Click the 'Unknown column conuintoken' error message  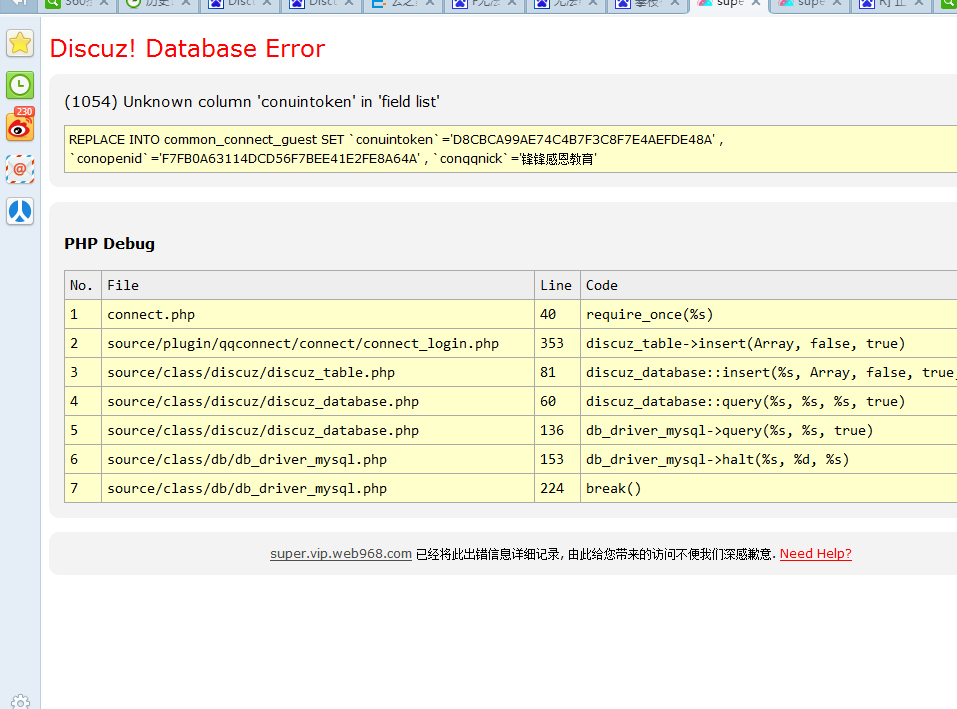click(x=252, y=101)
